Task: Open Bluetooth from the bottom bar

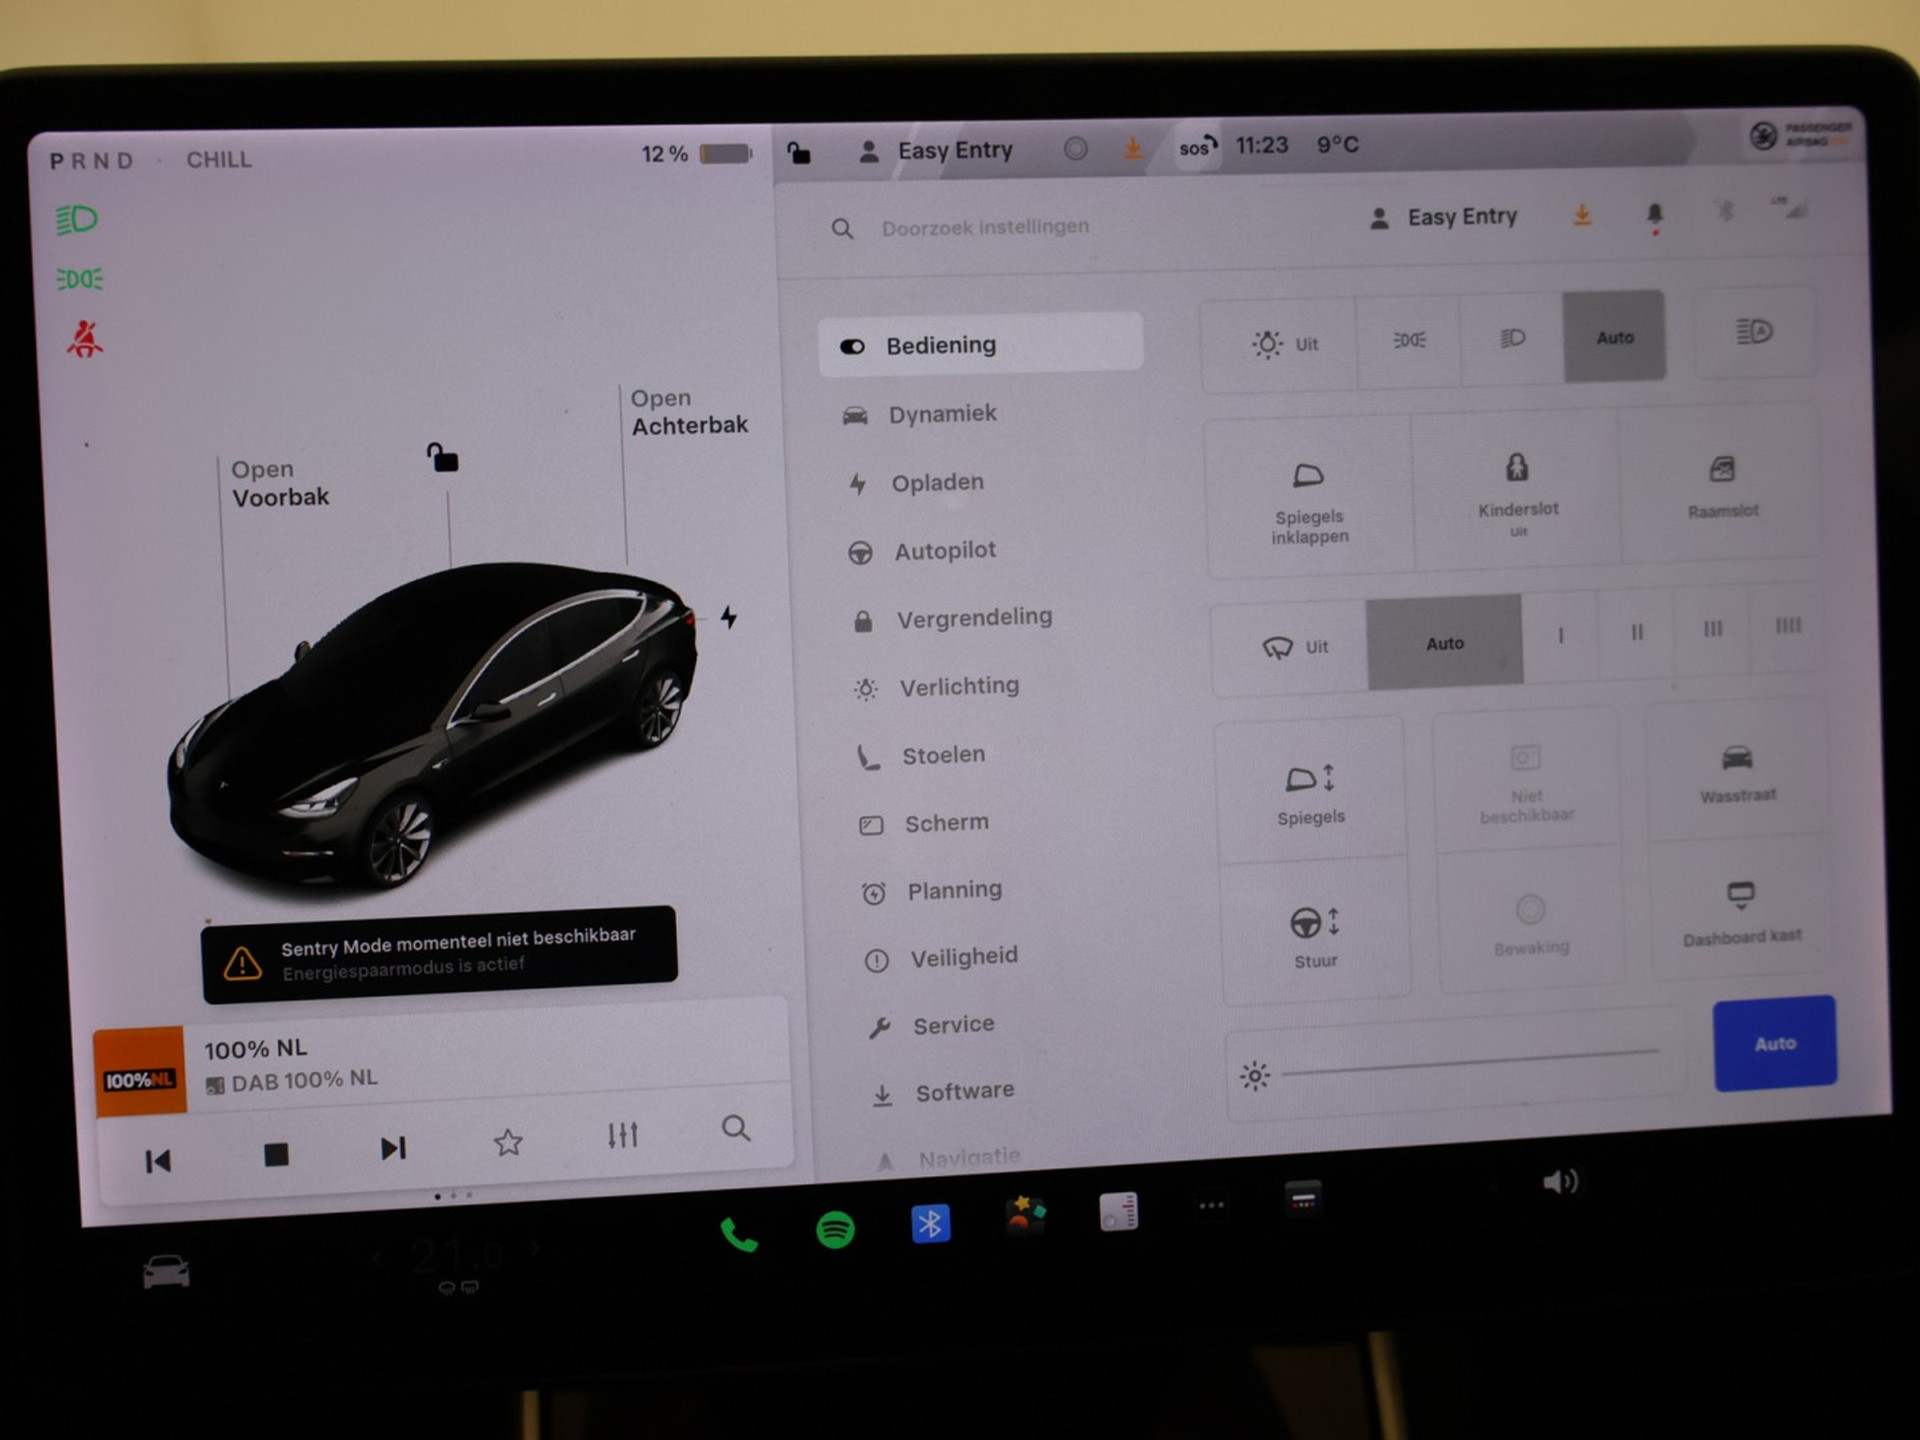Action: (x=930, y=1223)
